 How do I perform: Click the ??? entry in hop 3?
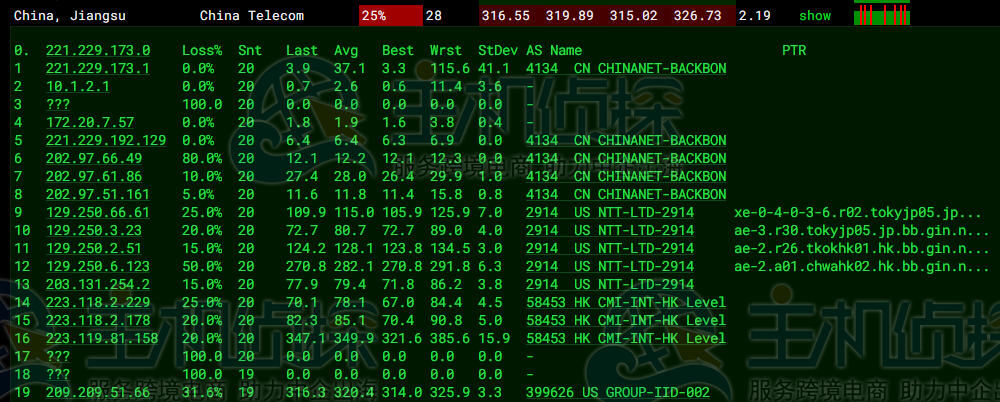(x=58, y=104)
